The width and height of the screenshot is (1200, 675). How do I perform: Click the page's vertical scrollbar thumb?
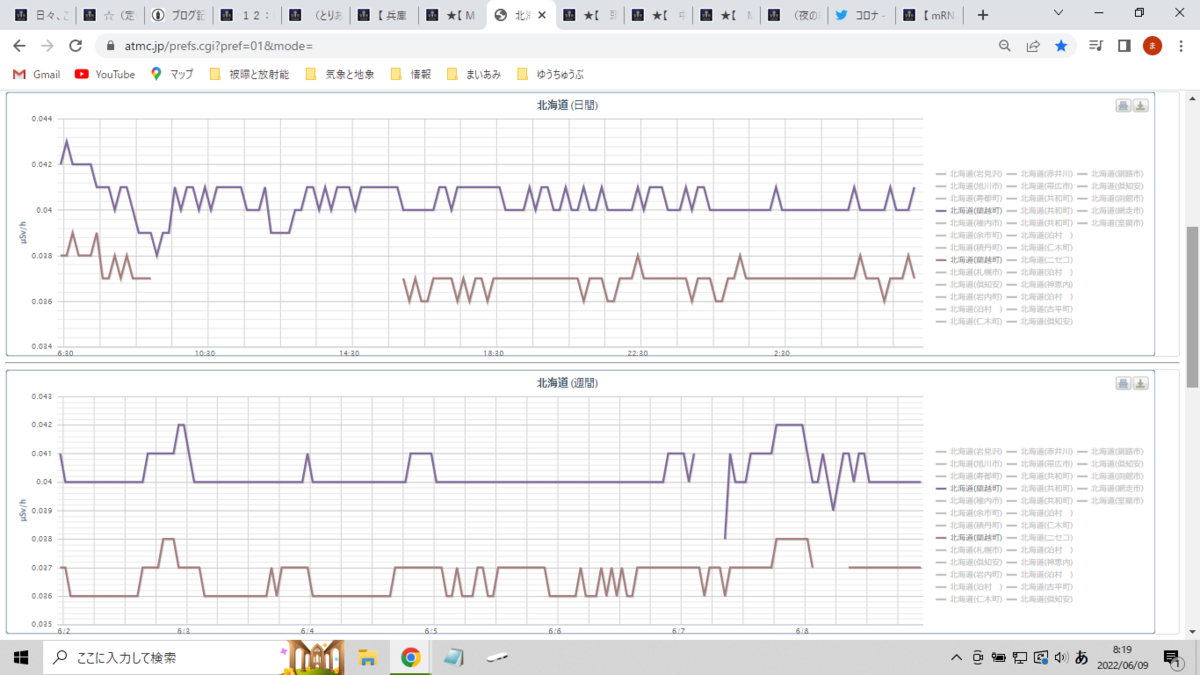click(1191, 307)
